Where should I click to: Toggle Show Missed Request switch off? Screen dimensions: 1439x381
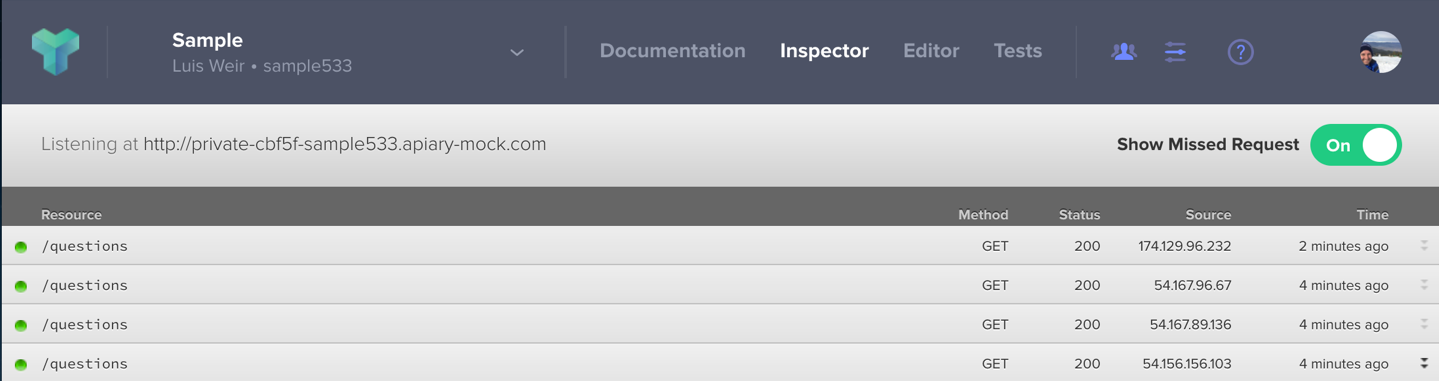(x=1356, y=145)
